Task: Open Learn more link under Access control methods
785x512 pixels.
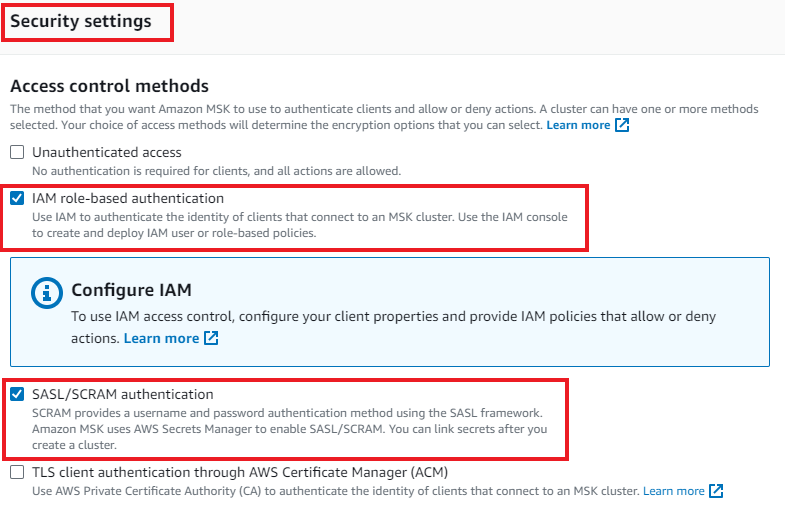Action: [578, 125]
